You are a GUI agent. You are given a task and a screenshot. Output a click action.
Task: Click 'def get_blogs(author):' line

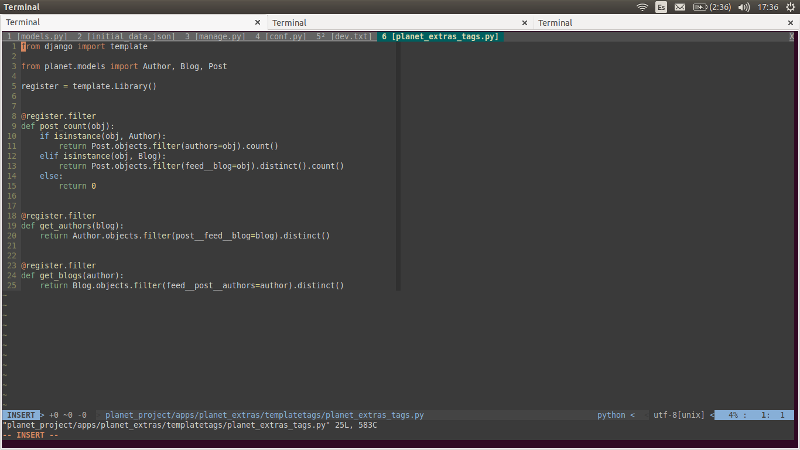(72, 276)
